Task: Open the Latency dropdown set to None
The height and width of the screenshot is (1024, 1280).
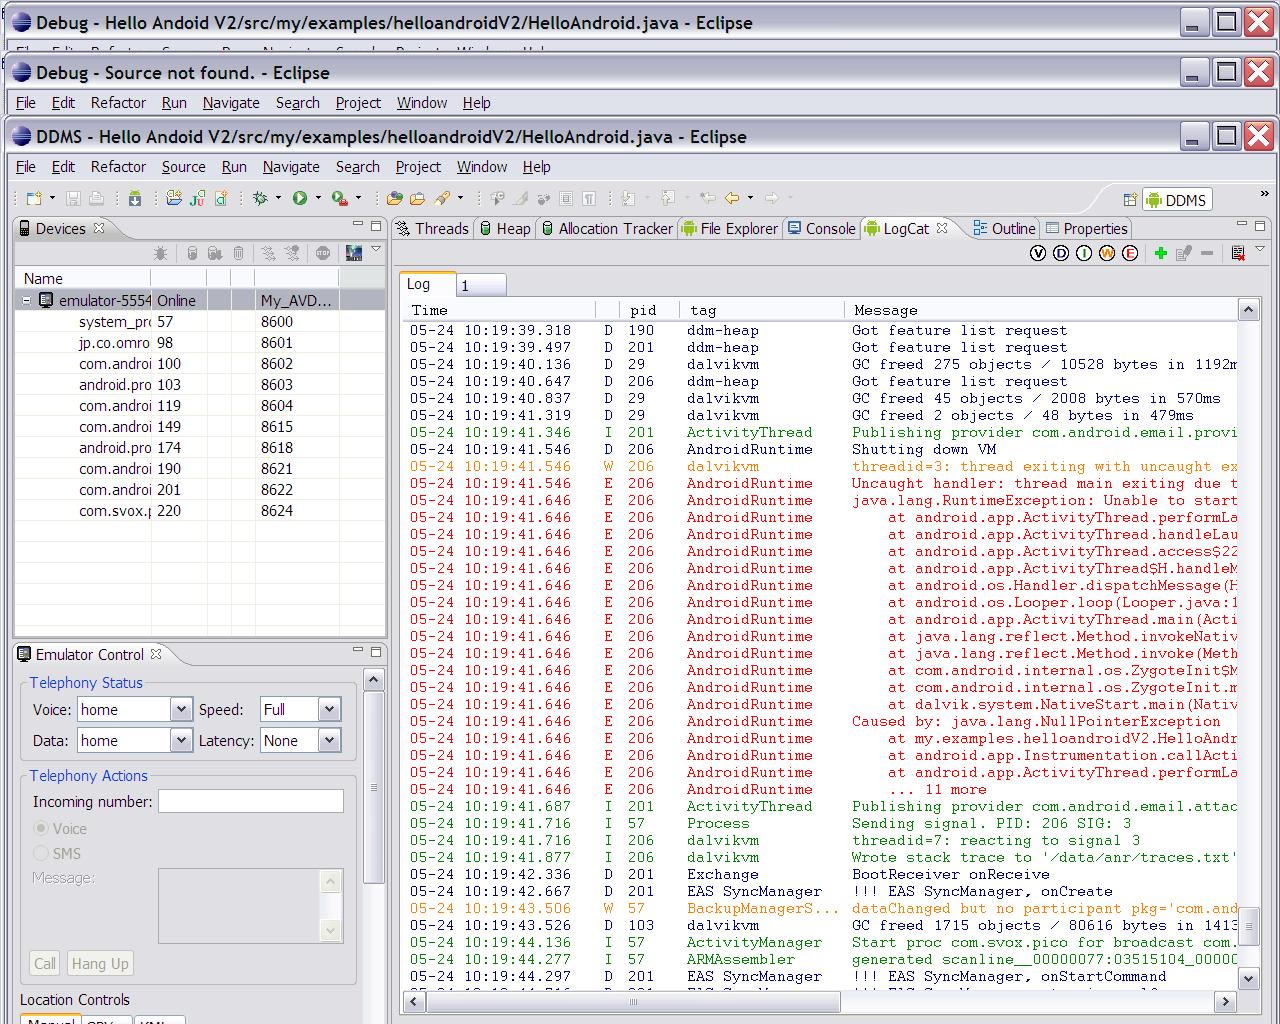Action: (329, 740)
